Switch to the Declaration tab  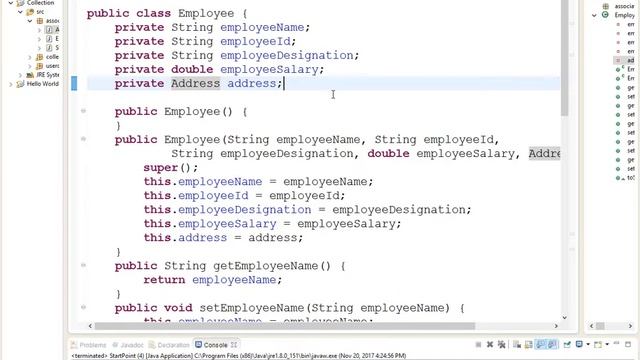click(169, 345)
